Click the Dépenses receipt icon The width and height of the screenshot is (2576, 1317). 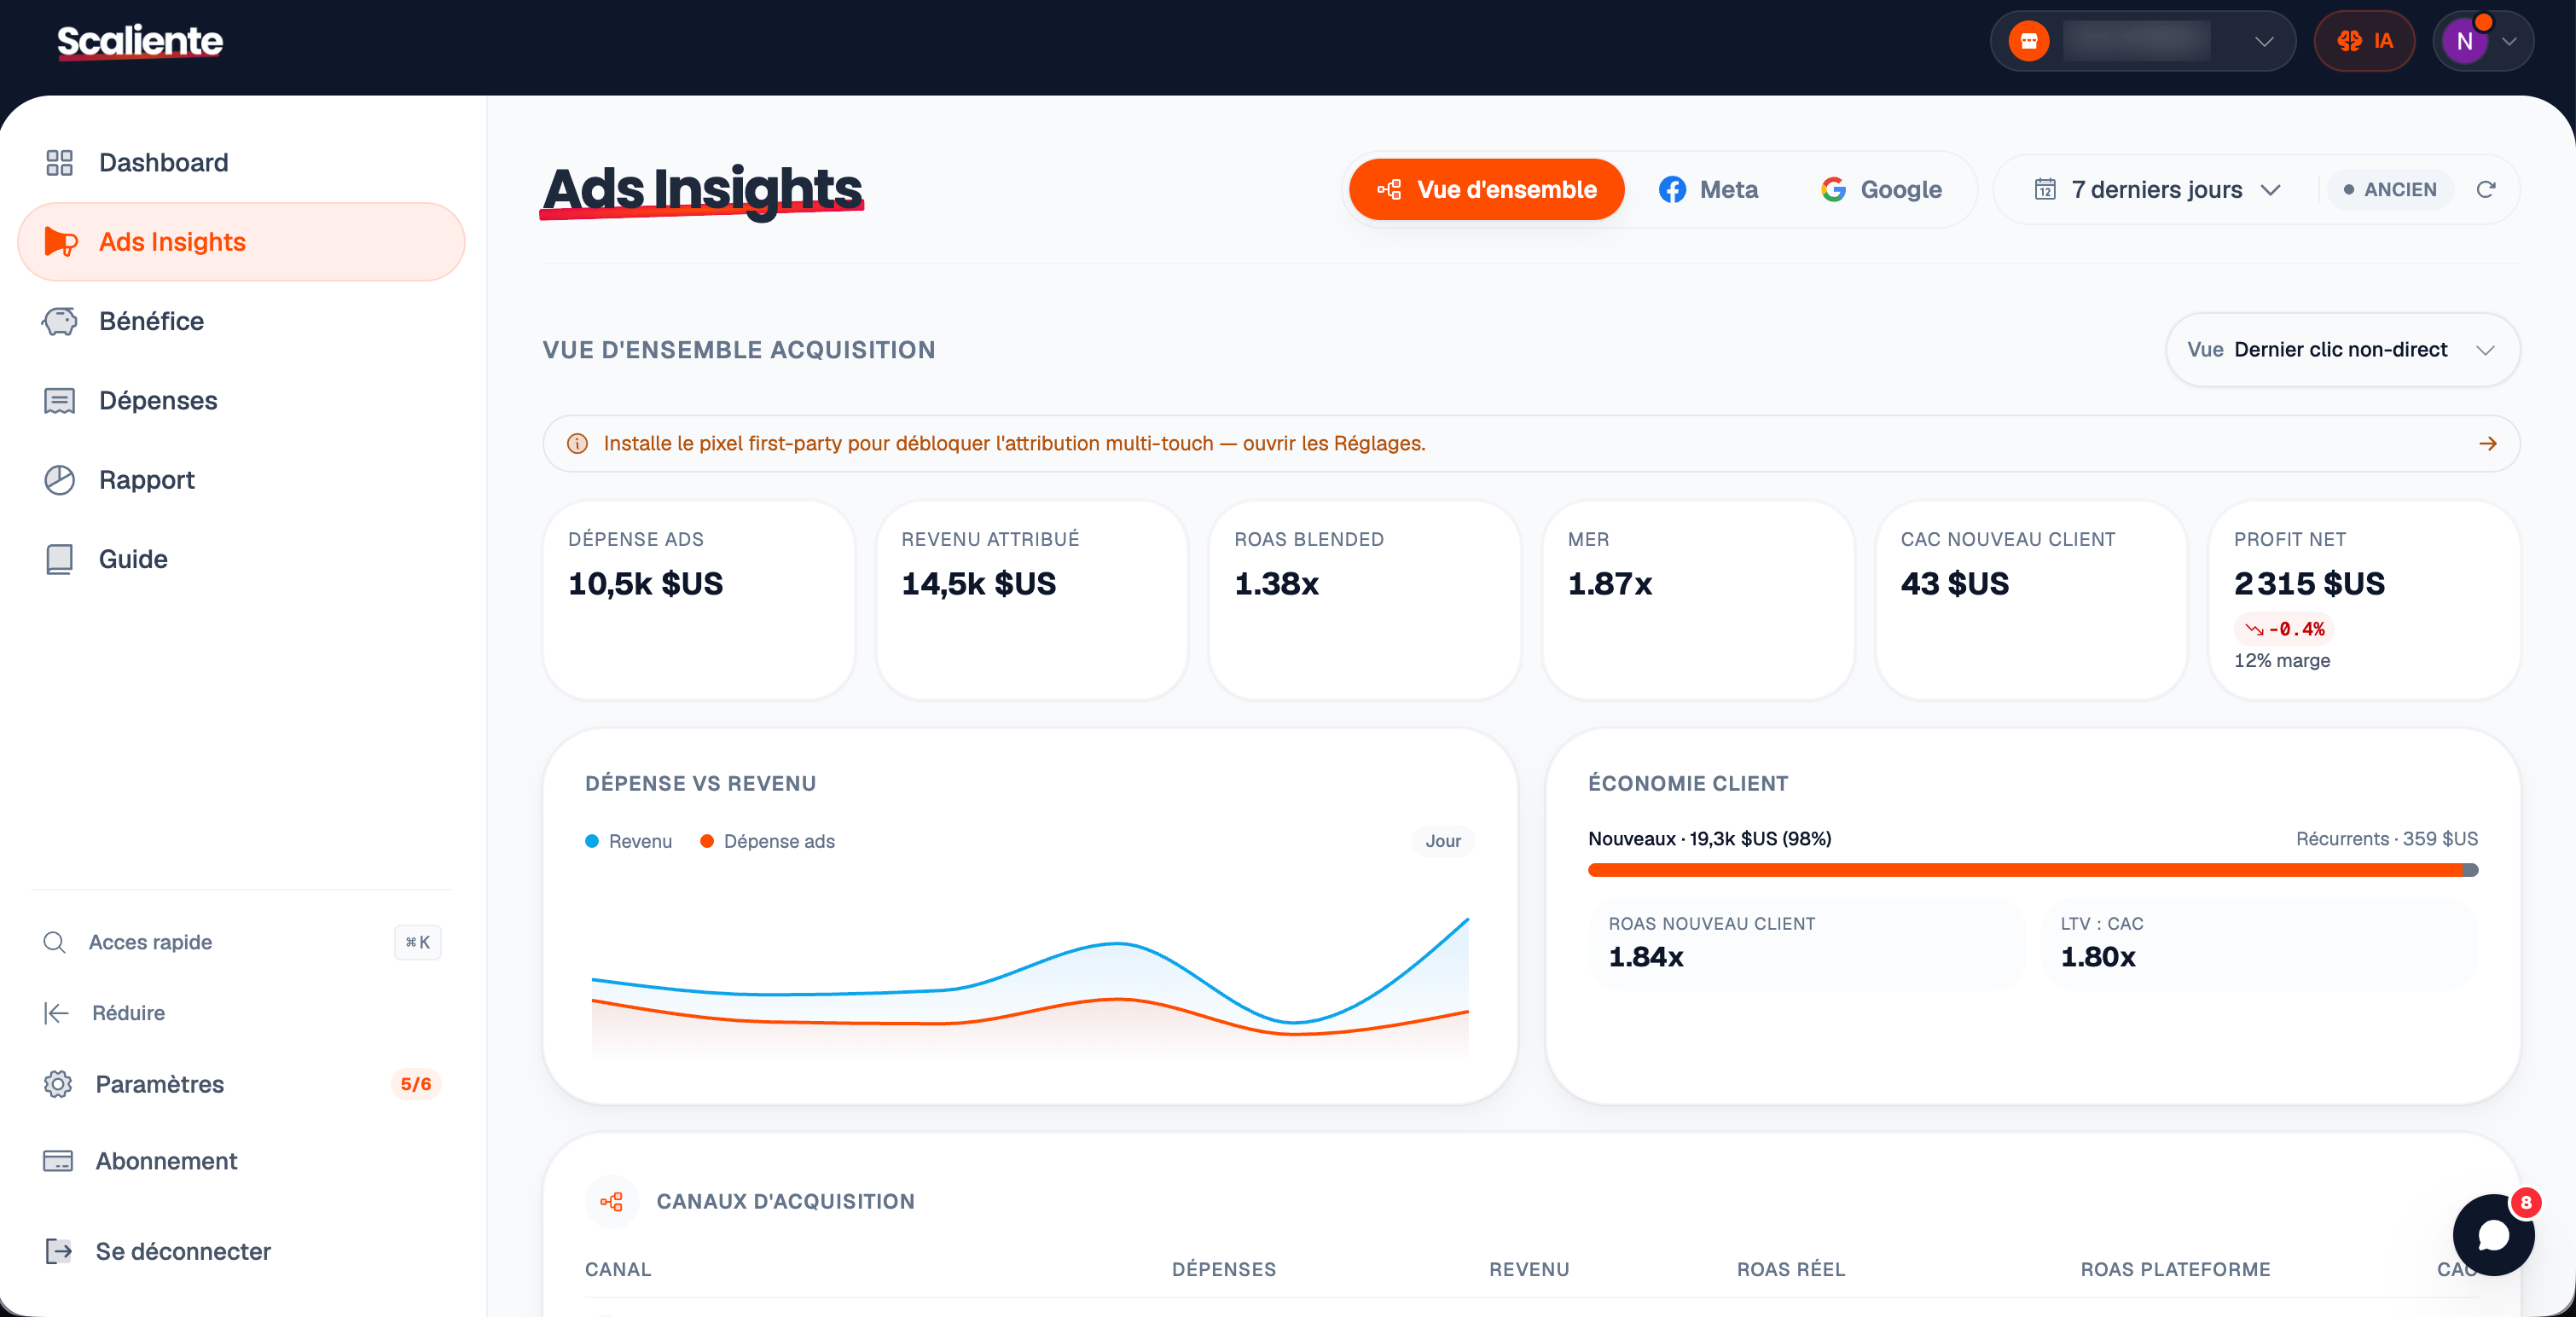[x=60, y=401]
